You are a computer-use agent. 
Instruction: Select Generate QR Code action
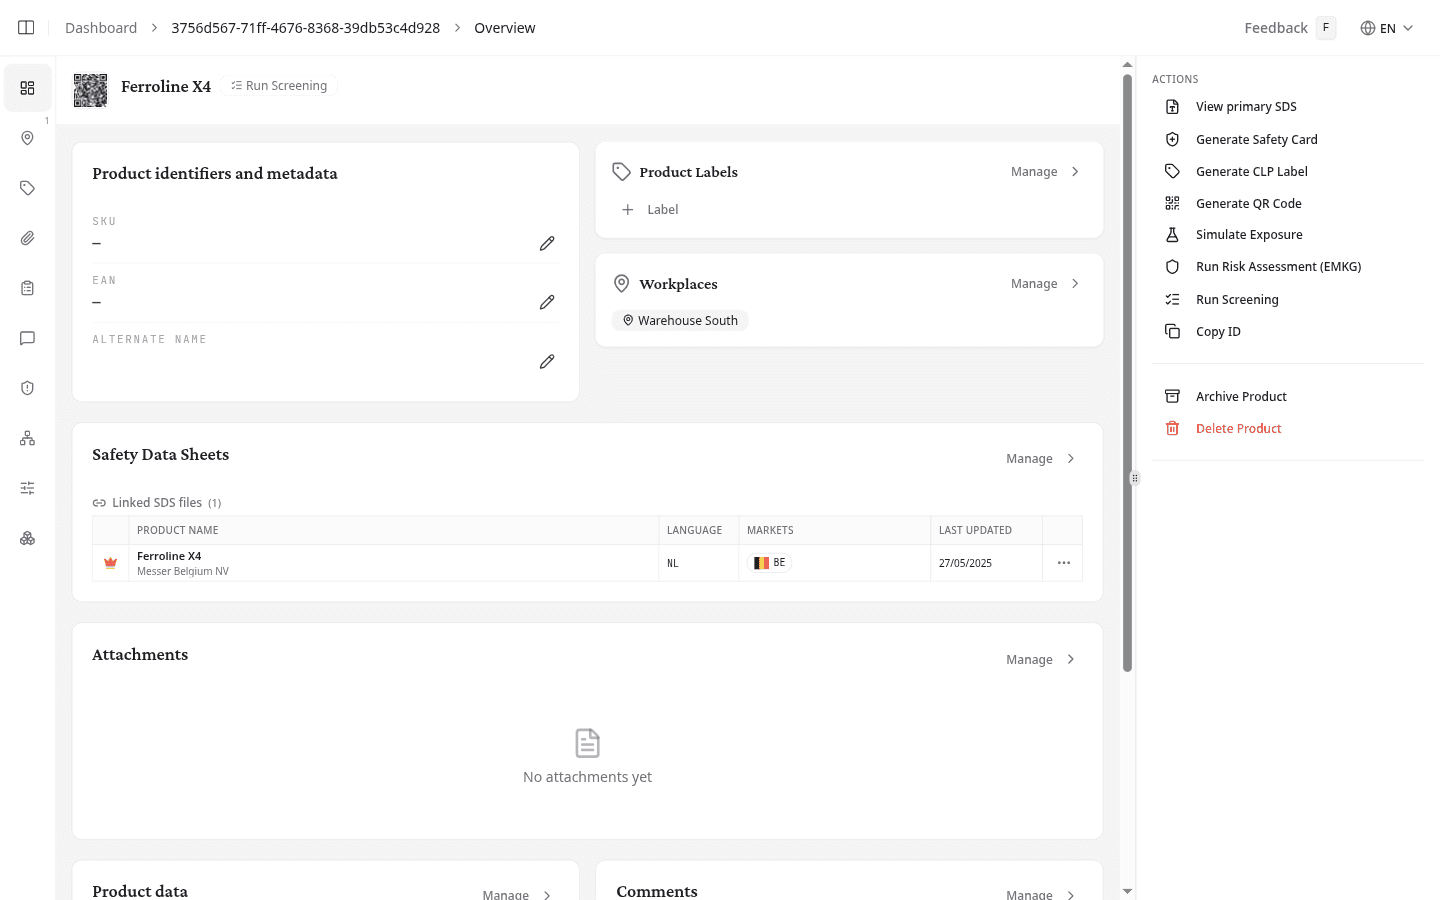coord(1249,204)
